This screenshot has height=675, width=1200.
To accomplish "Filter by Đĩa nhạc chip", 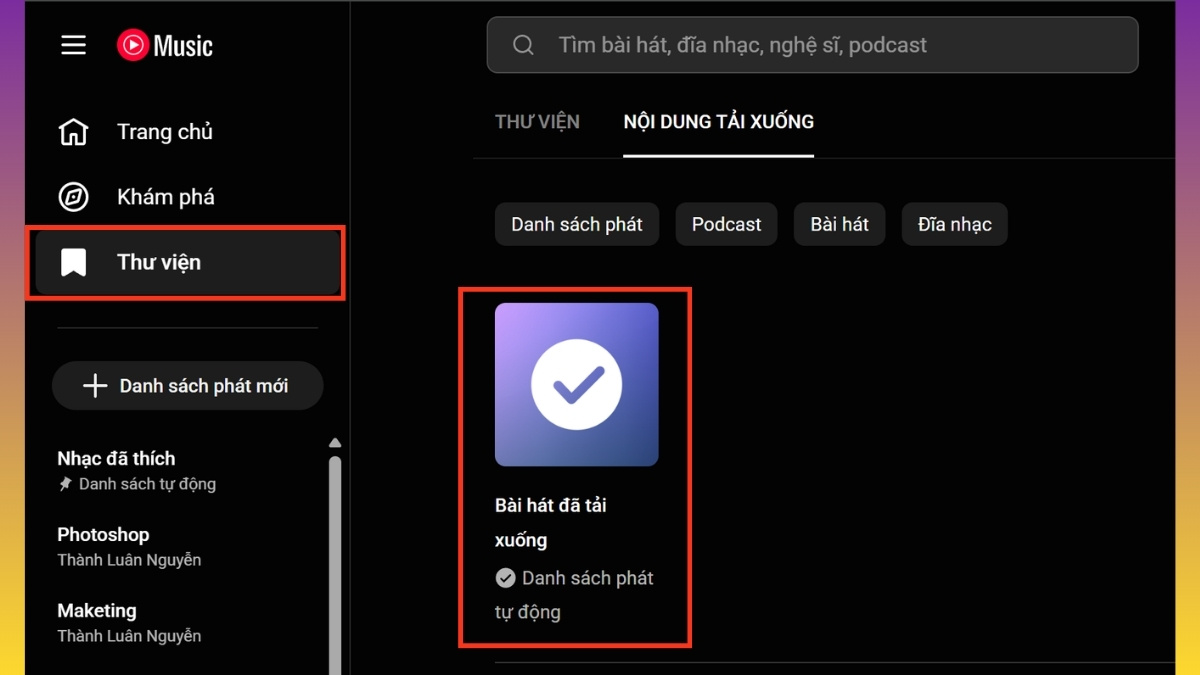I will click(x=955, y=224).
